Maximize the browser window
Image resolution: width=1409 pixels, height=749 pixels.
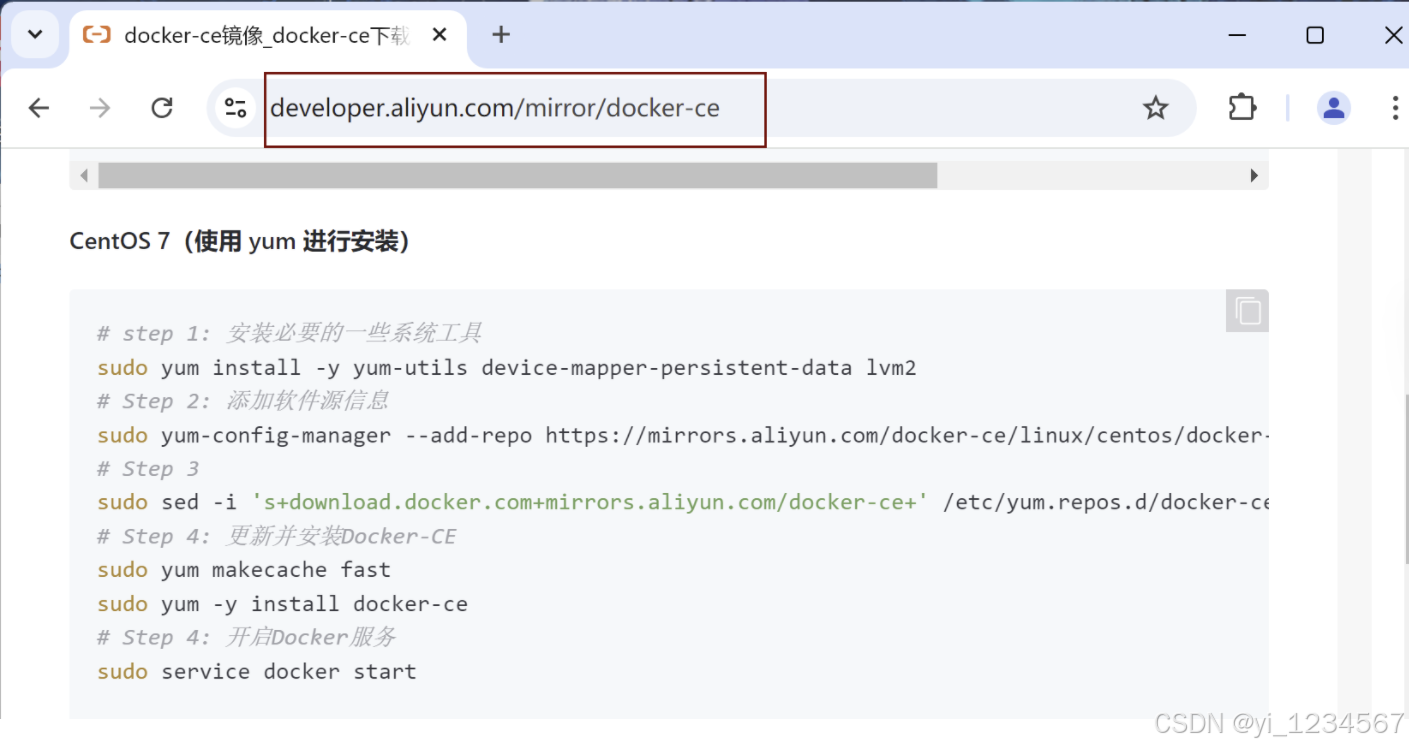(x=1315, y=35)
